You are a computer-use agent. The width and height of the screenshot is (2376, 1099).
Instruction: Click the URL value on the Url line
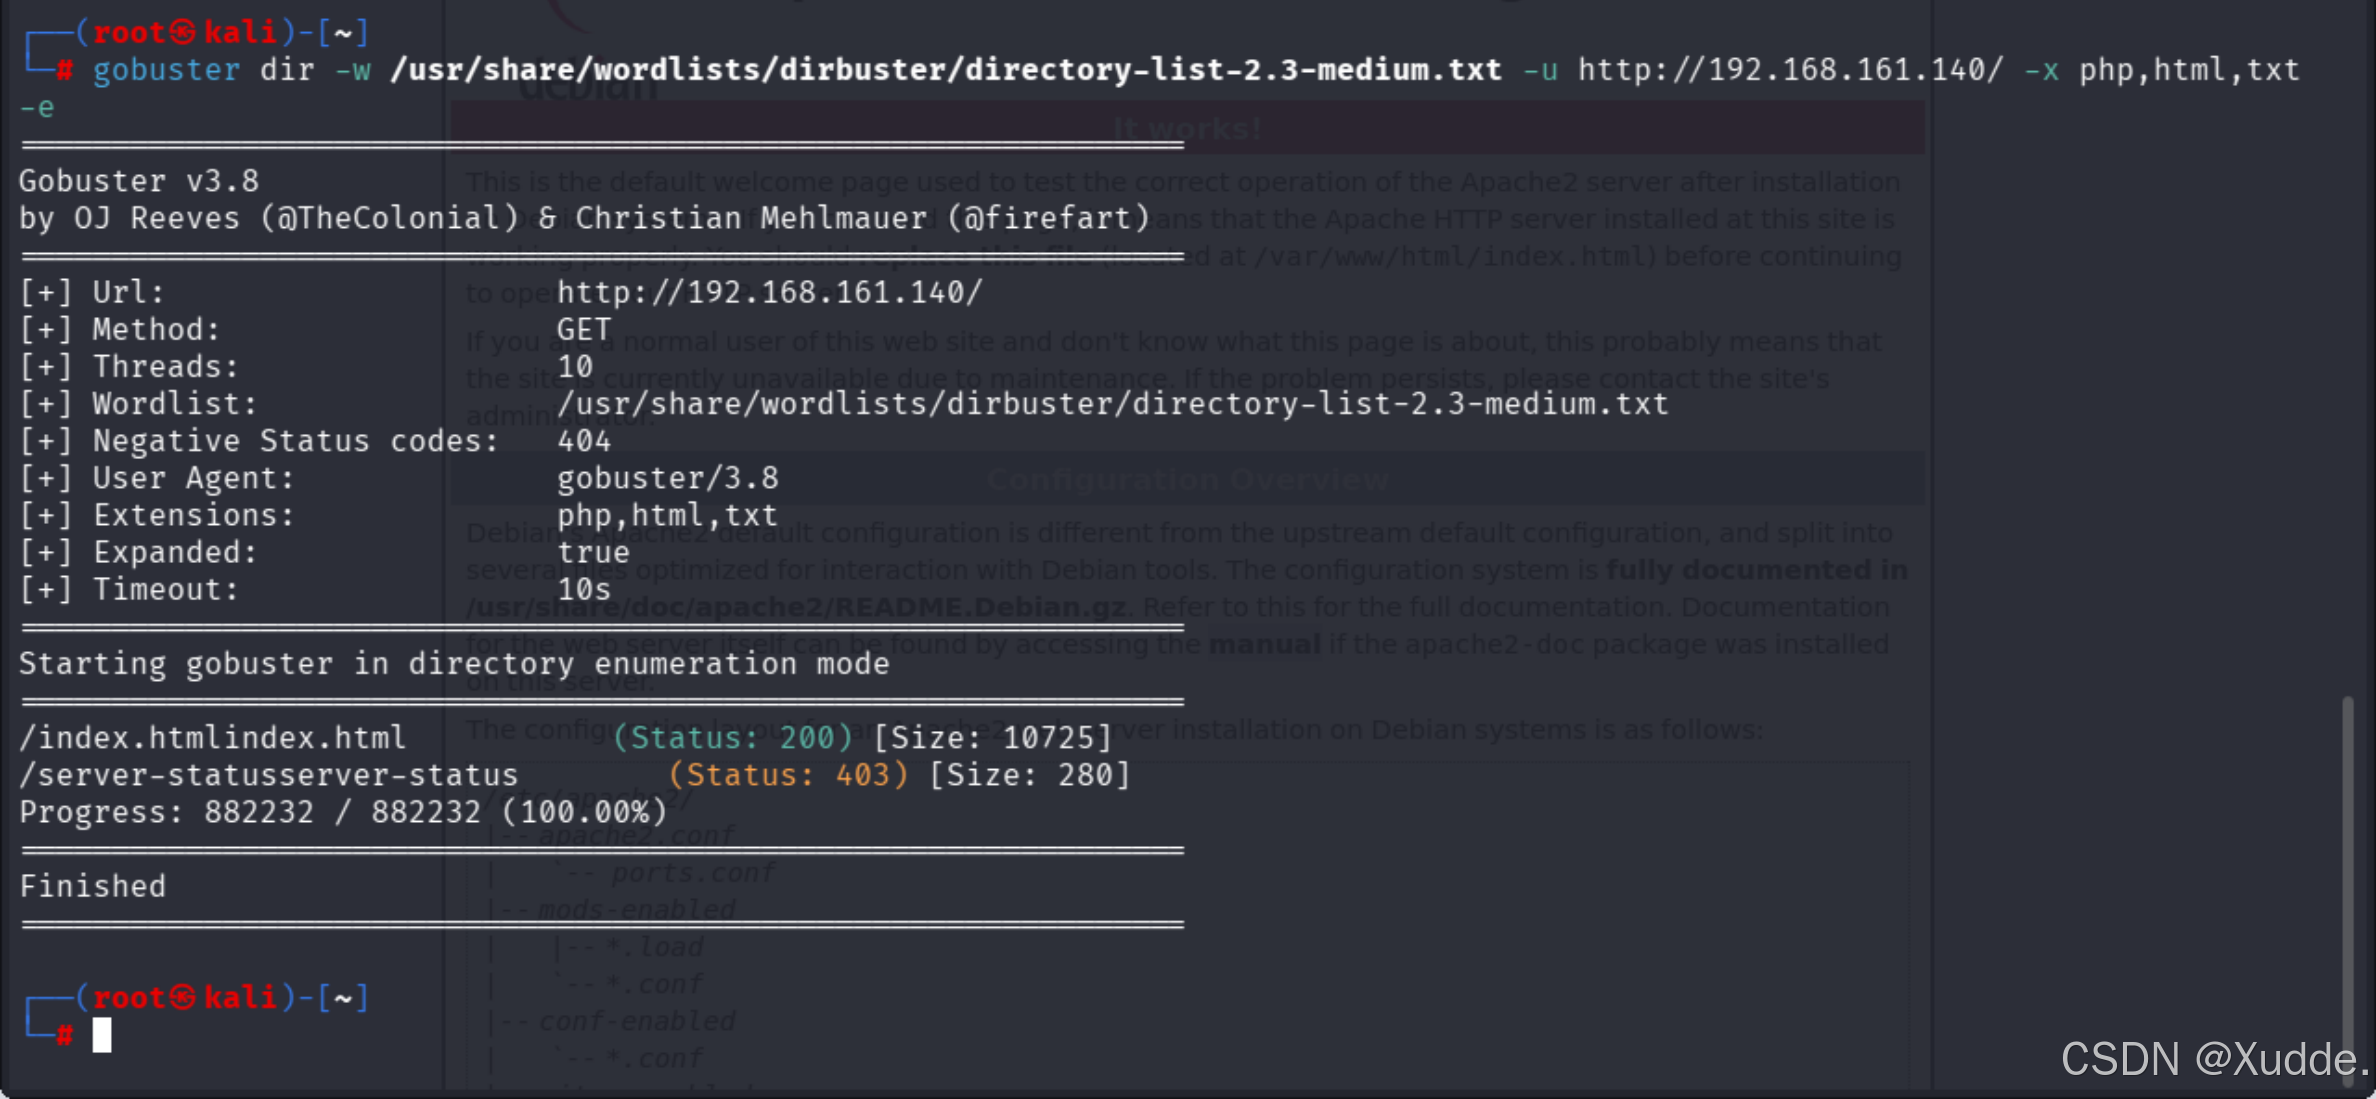point(769,292)
